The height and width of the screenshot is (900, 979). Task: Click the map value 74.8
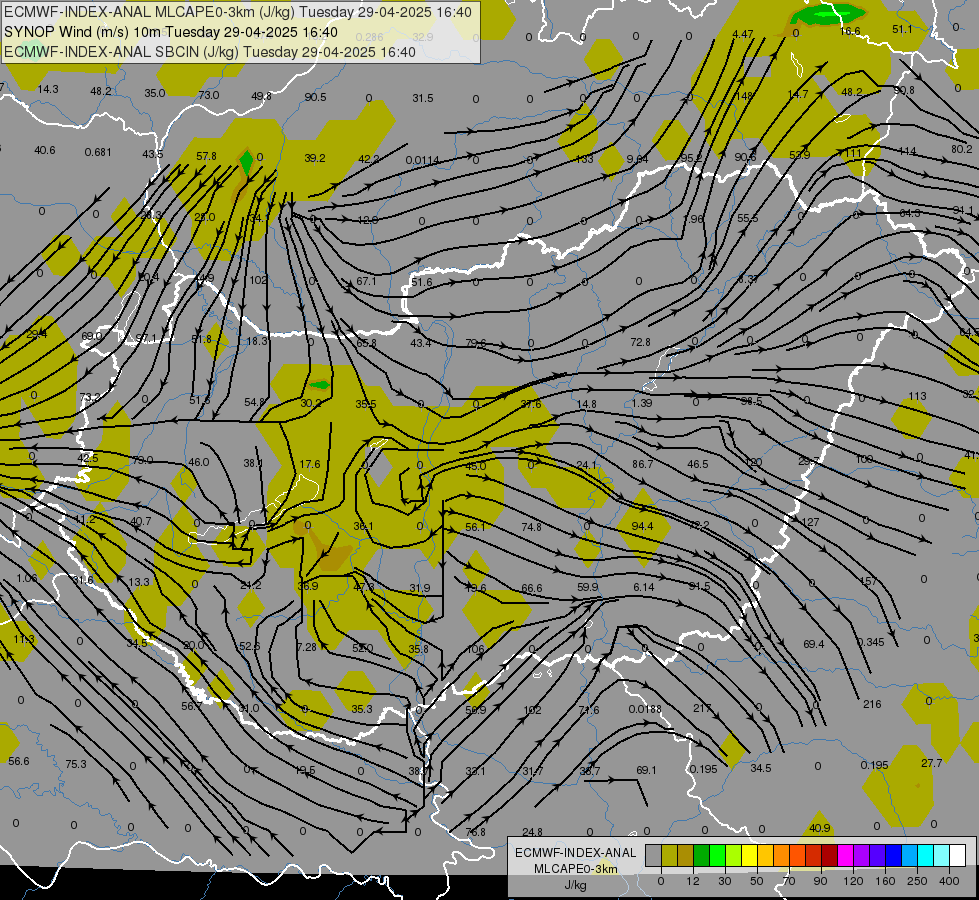coord(531,527)
